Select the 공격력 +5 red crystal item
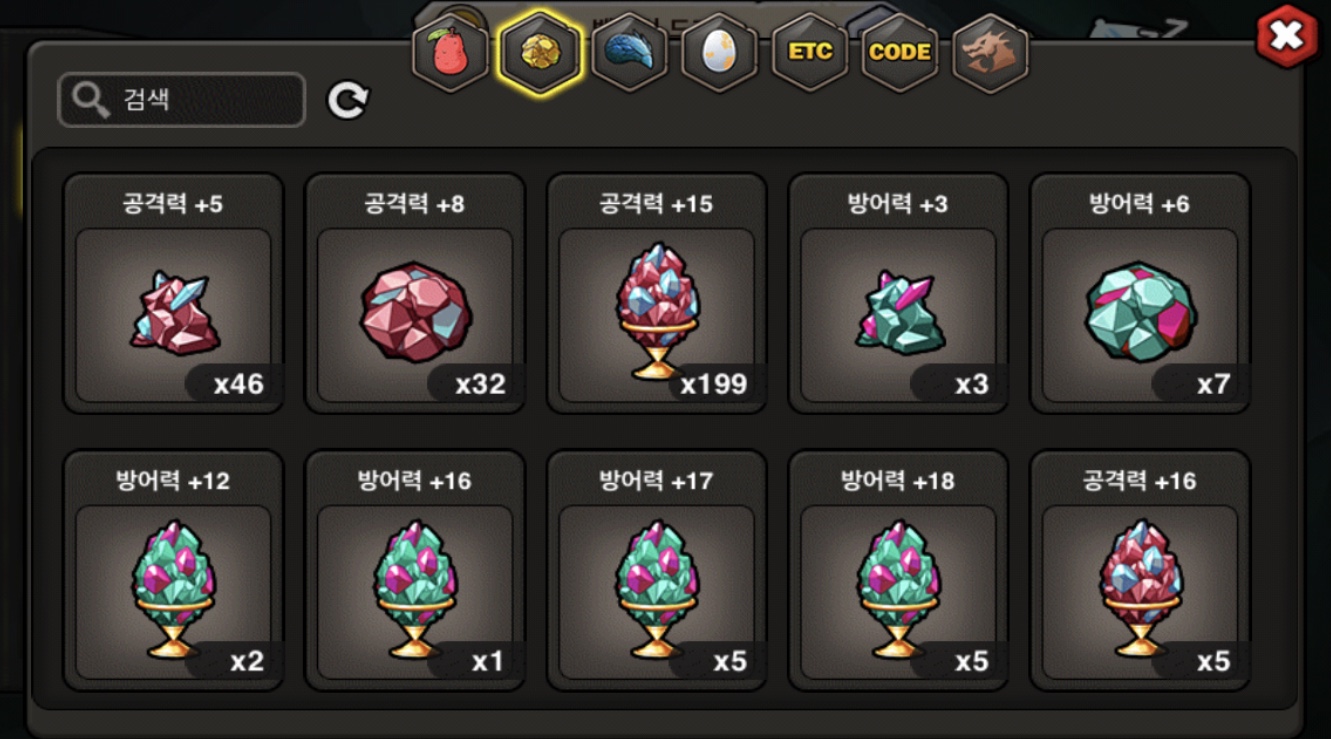Image resolution: width=1331 pixels, height=739 pixels. click(173, 293)
